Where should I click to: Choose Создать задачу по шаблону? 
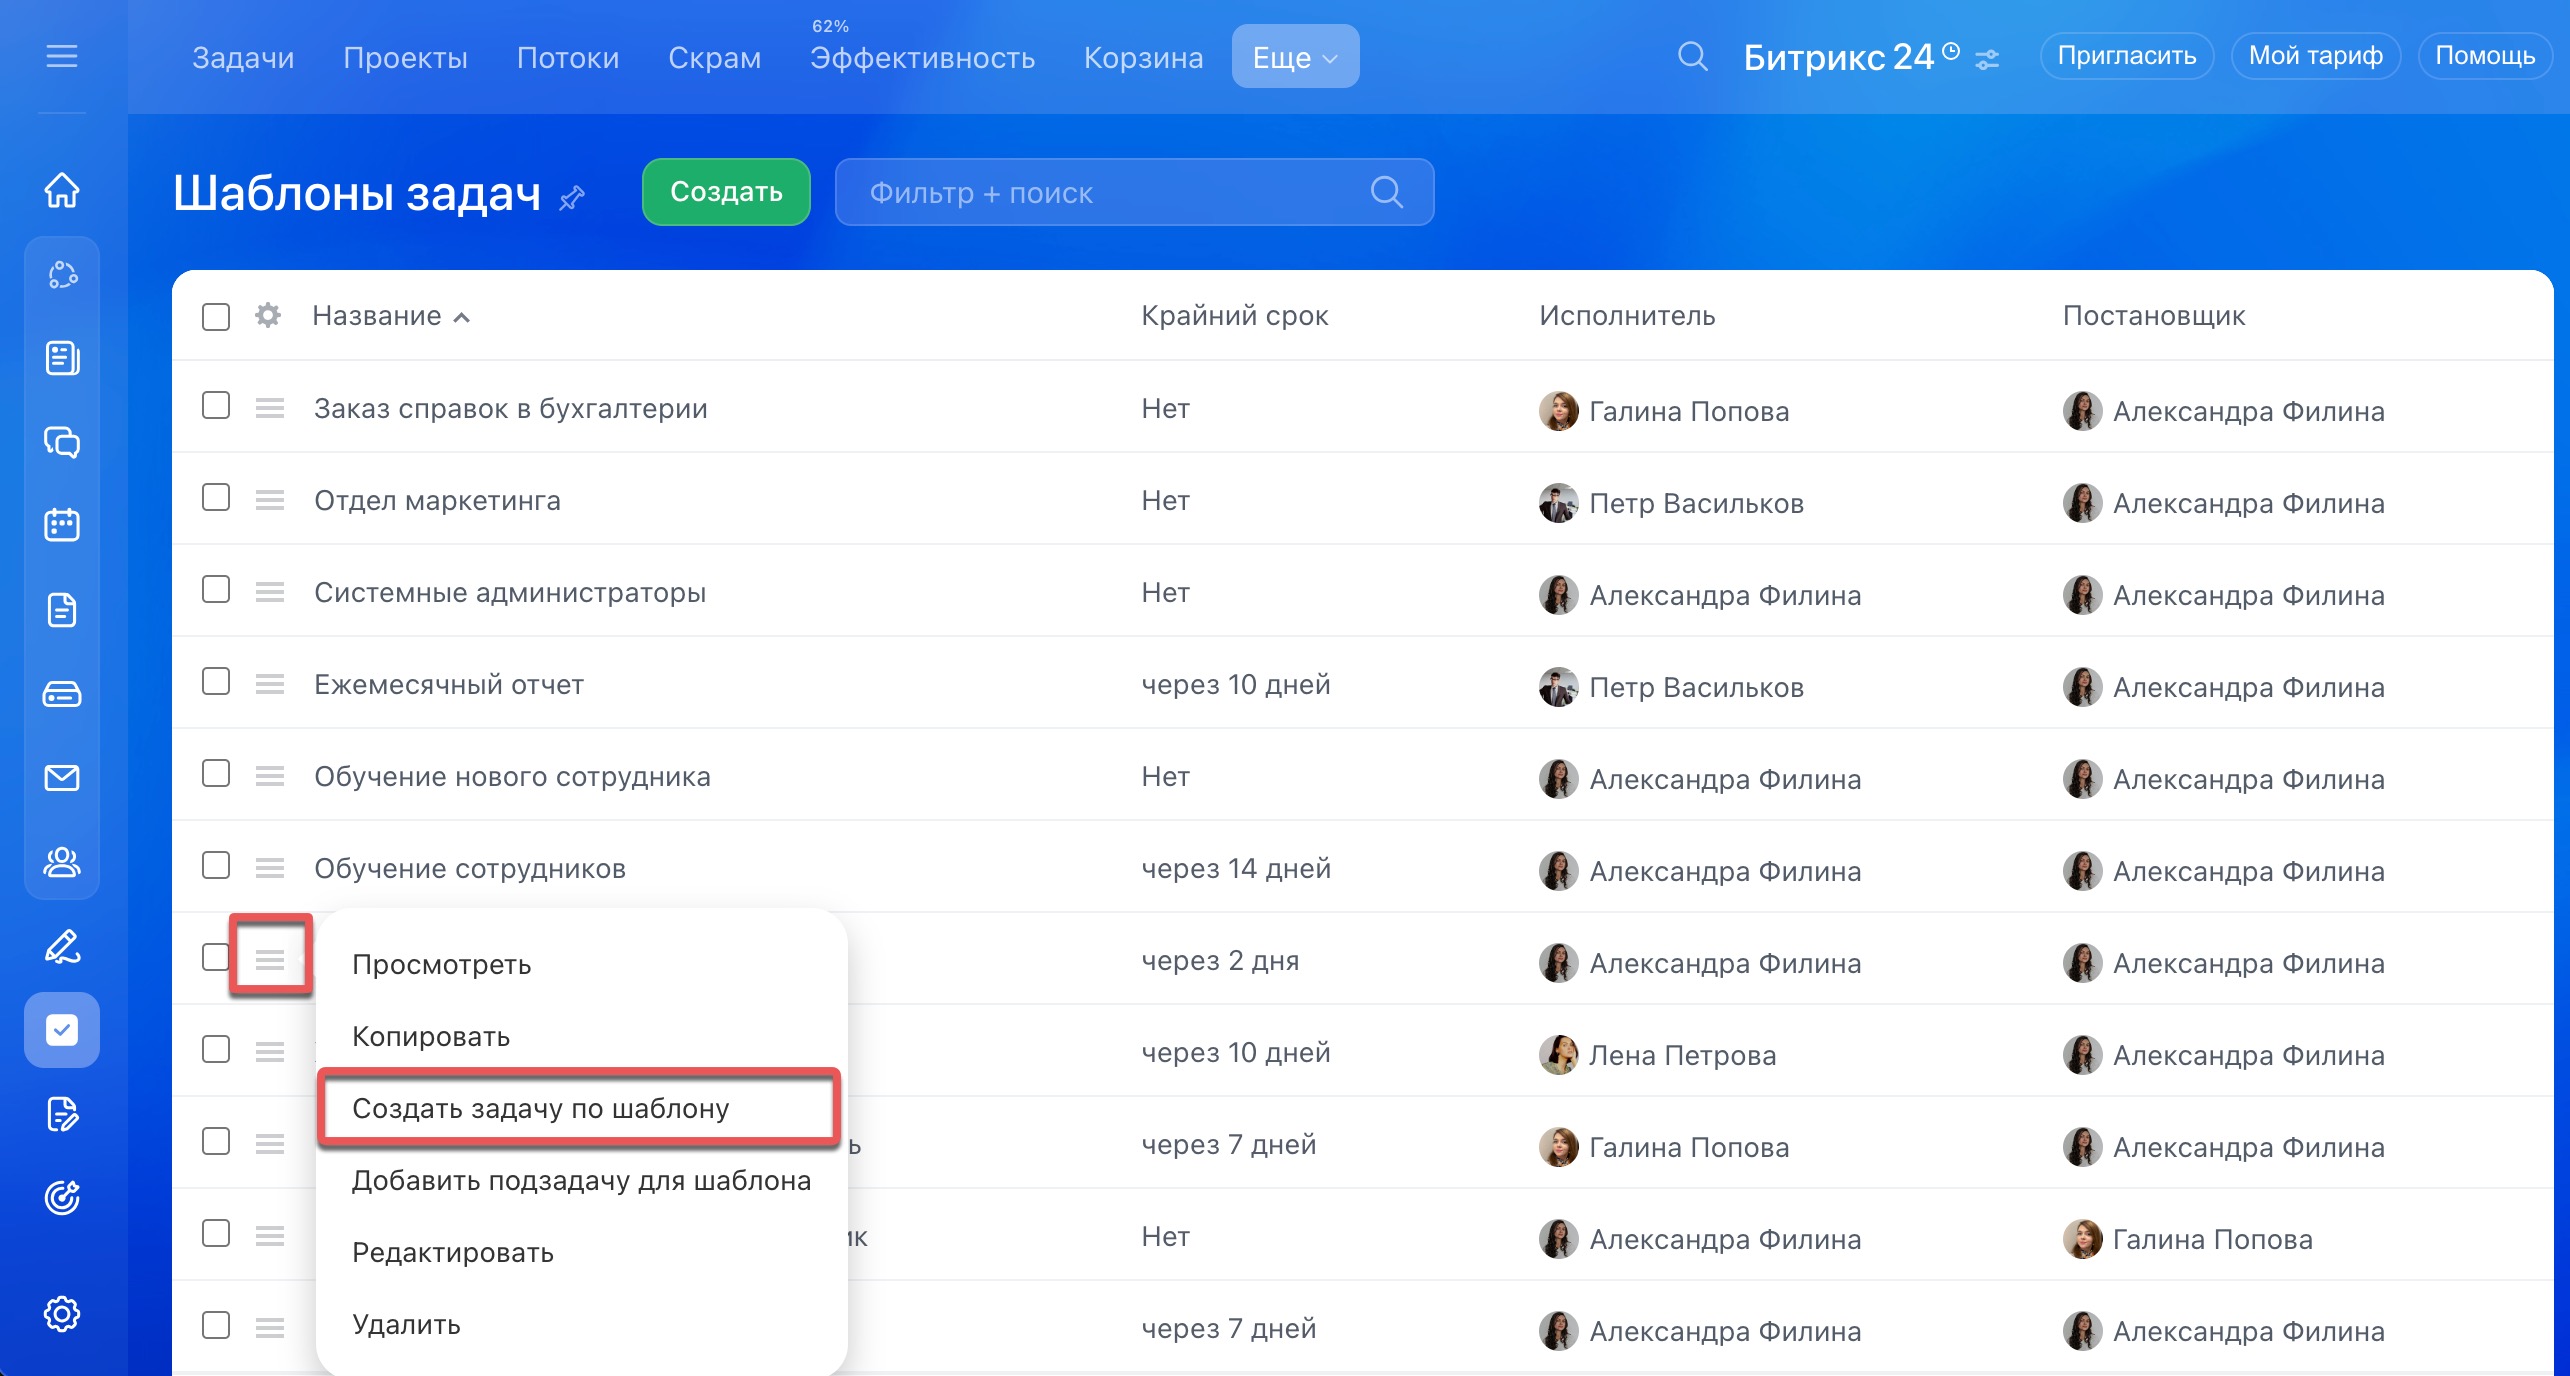click(580, 1108)
